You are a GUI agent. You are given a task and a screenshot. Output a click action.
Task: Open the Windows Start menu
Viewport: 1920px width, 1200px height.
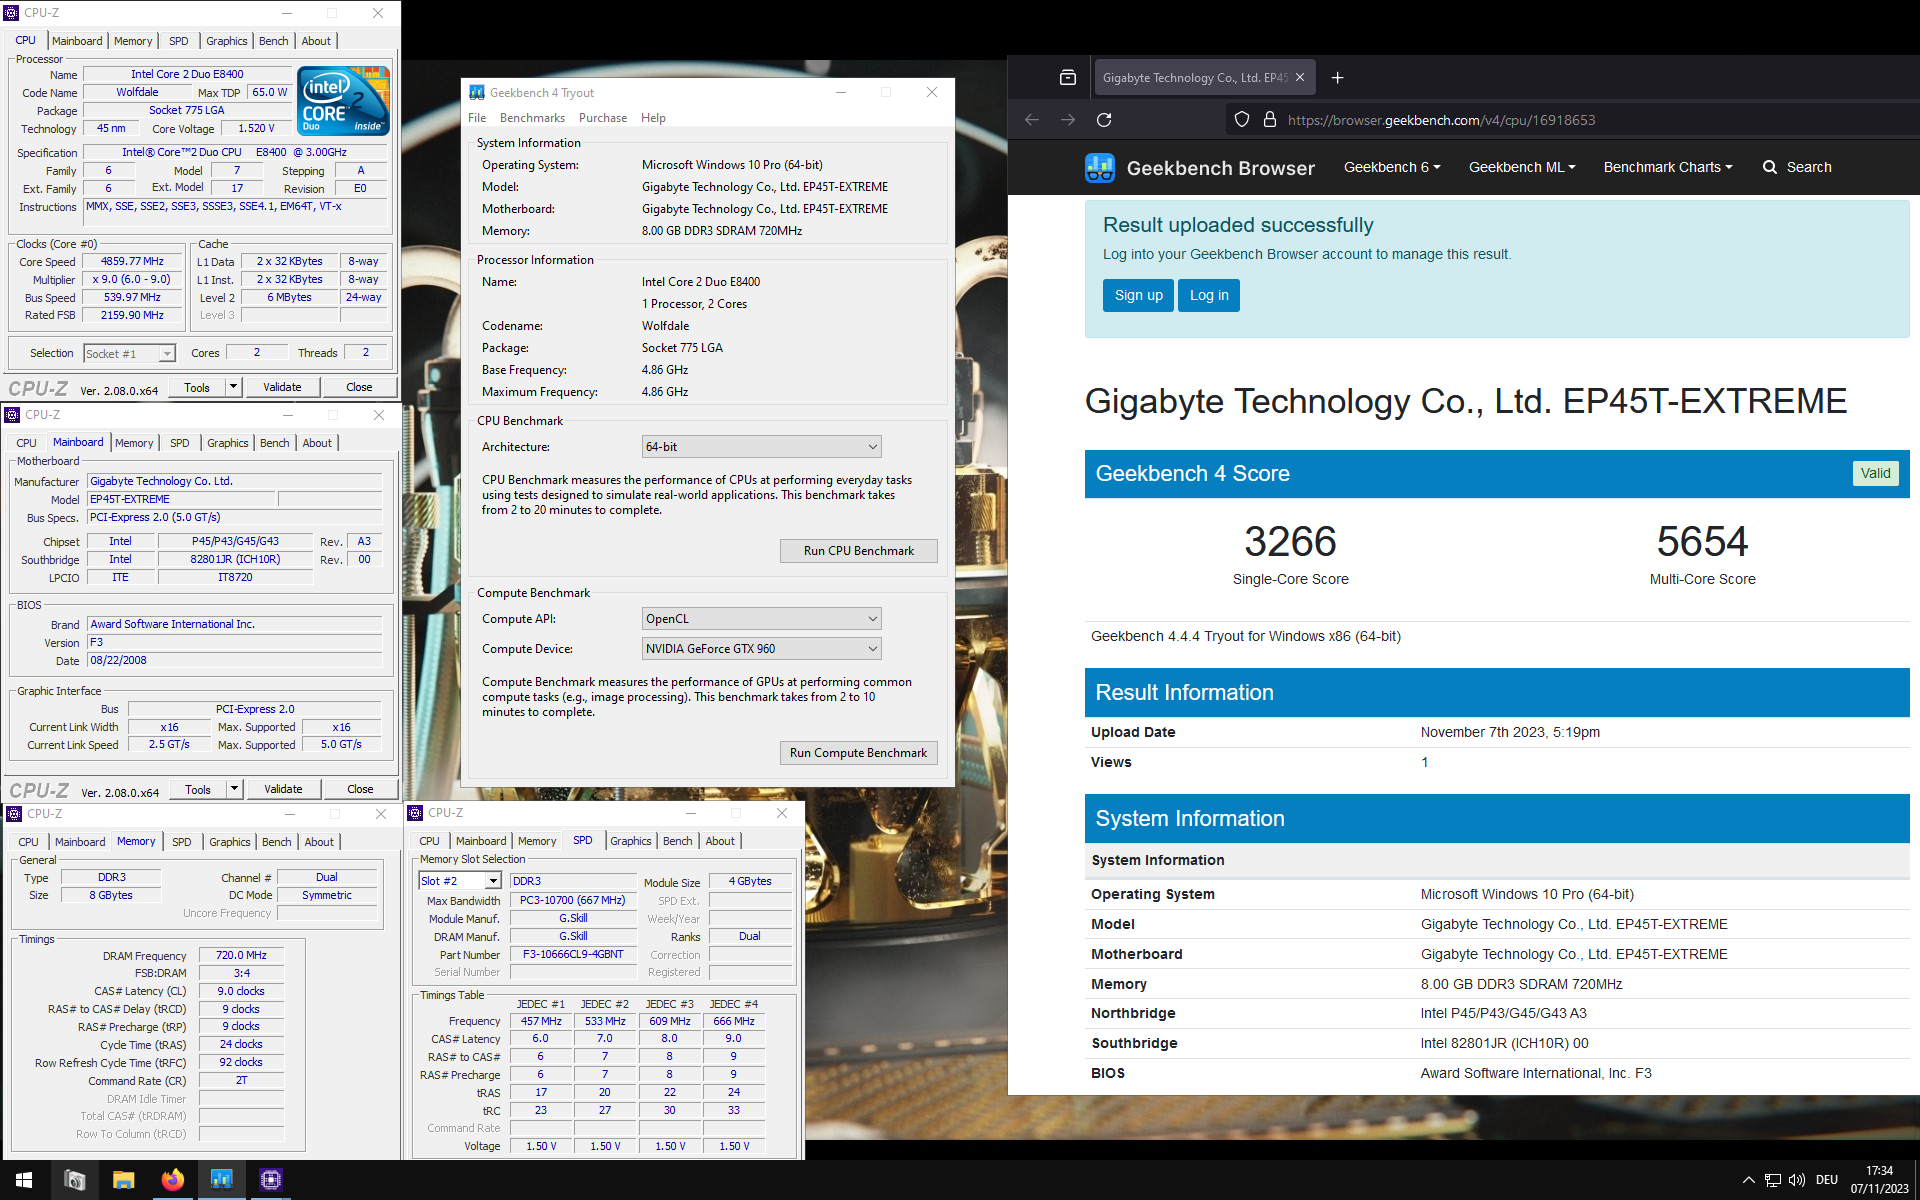[24, 1180]
